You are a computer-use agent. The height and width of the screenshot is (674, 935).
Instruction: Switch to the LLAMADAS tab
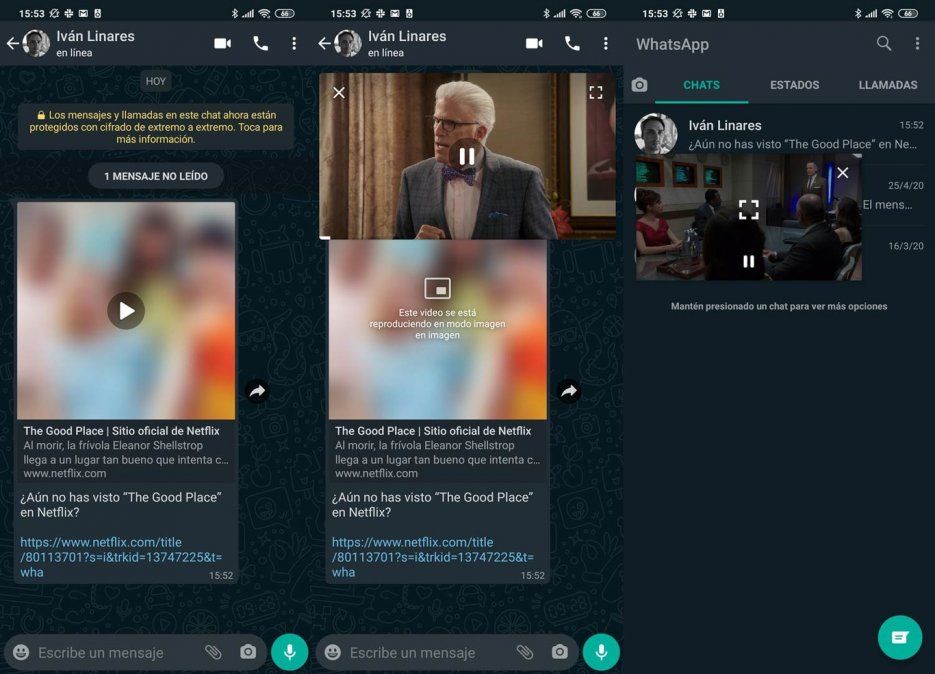pyautogui.click(x=887, y=85)
